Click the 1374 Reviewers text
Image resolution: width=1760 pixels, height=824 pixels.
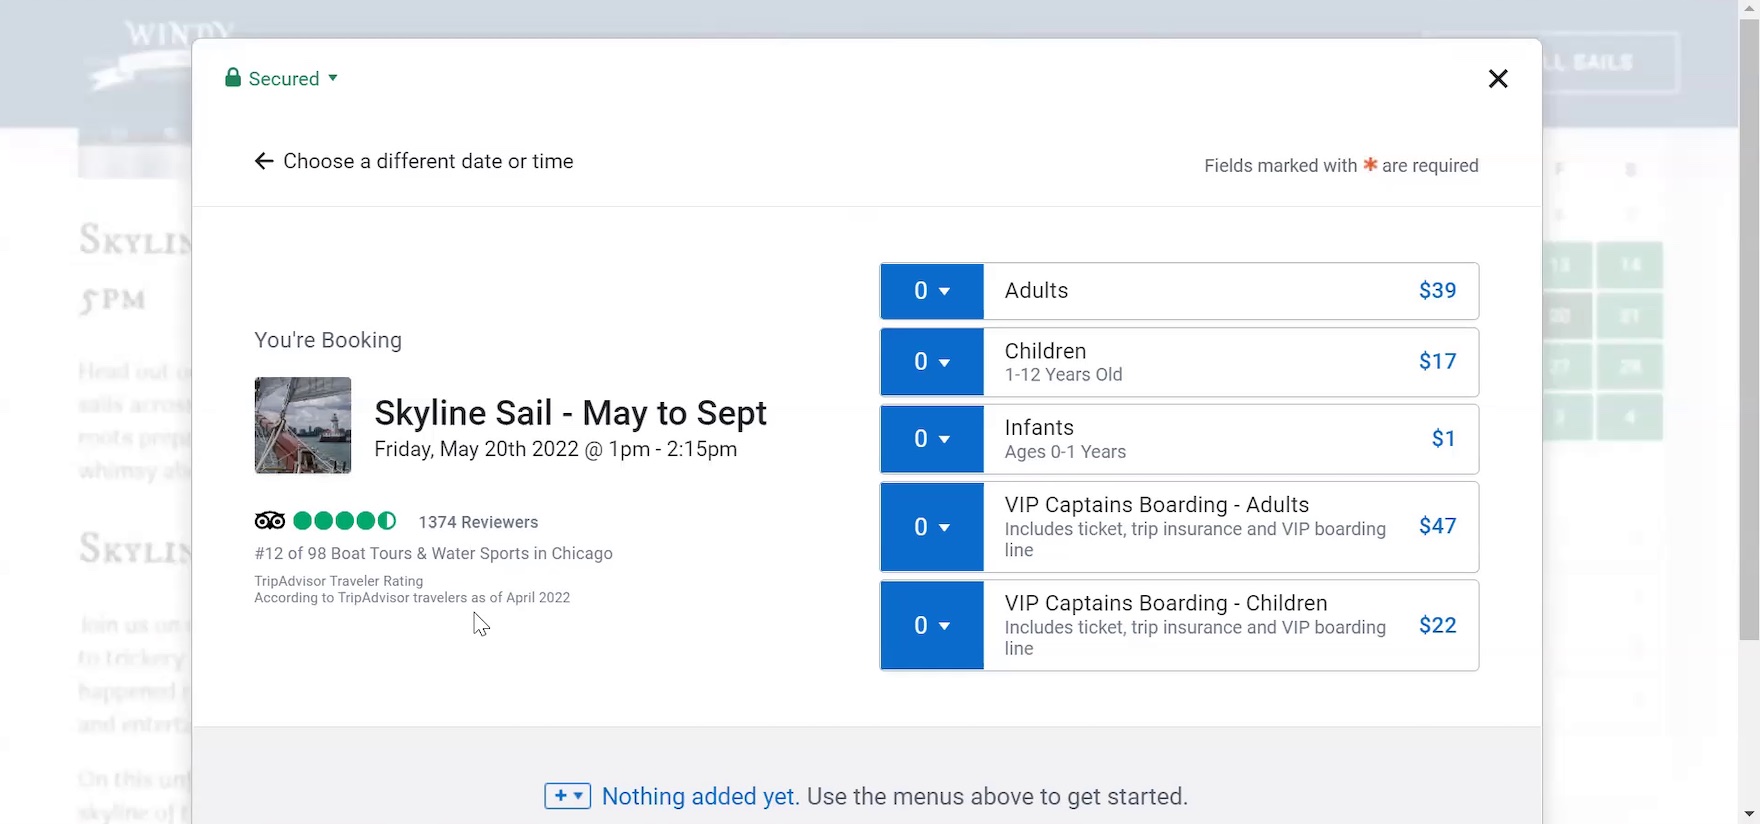(x=478, y=522)
